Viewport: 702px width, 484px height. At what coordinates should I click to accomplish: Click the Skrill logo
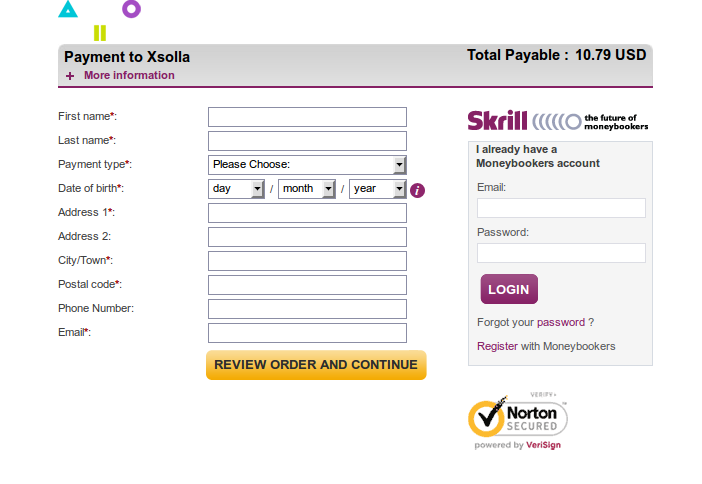[497, 120]
